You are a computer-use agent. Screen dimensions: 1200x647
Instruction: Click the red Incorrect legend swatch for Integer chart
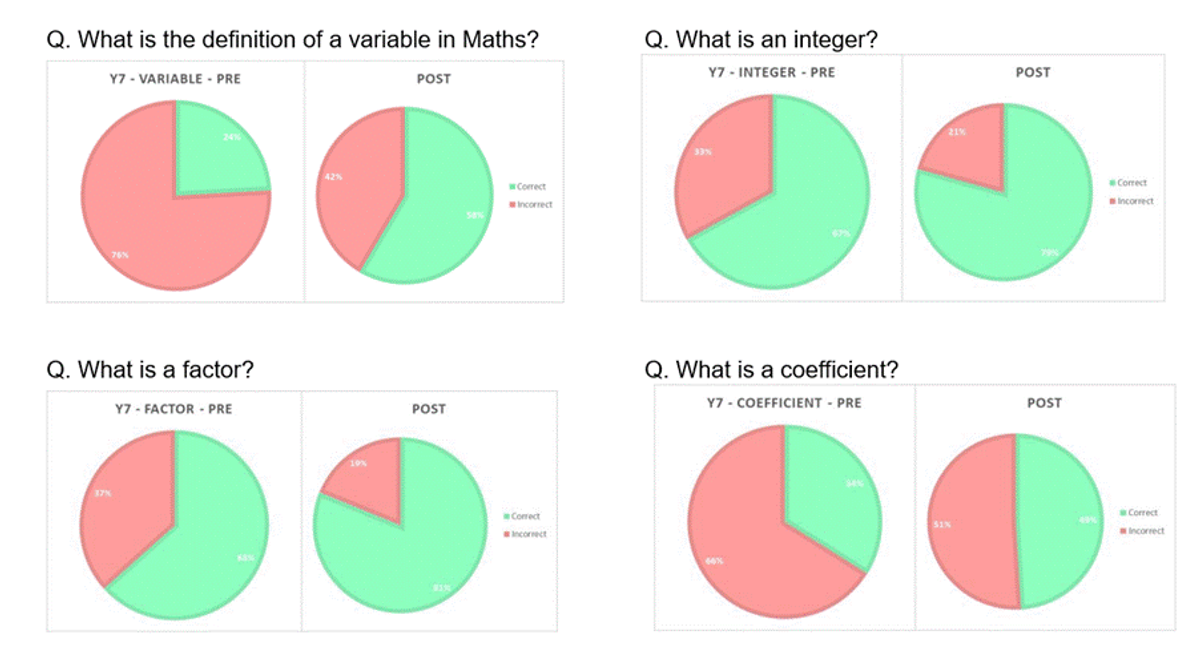[x=1113, y=201]
